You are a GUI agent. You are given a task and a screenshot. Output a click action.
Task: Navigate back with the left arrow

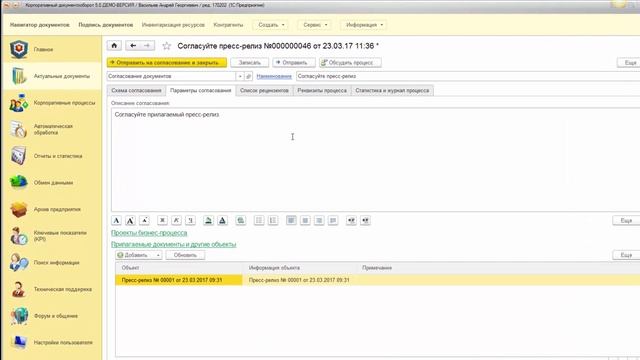tap(133, 46)
